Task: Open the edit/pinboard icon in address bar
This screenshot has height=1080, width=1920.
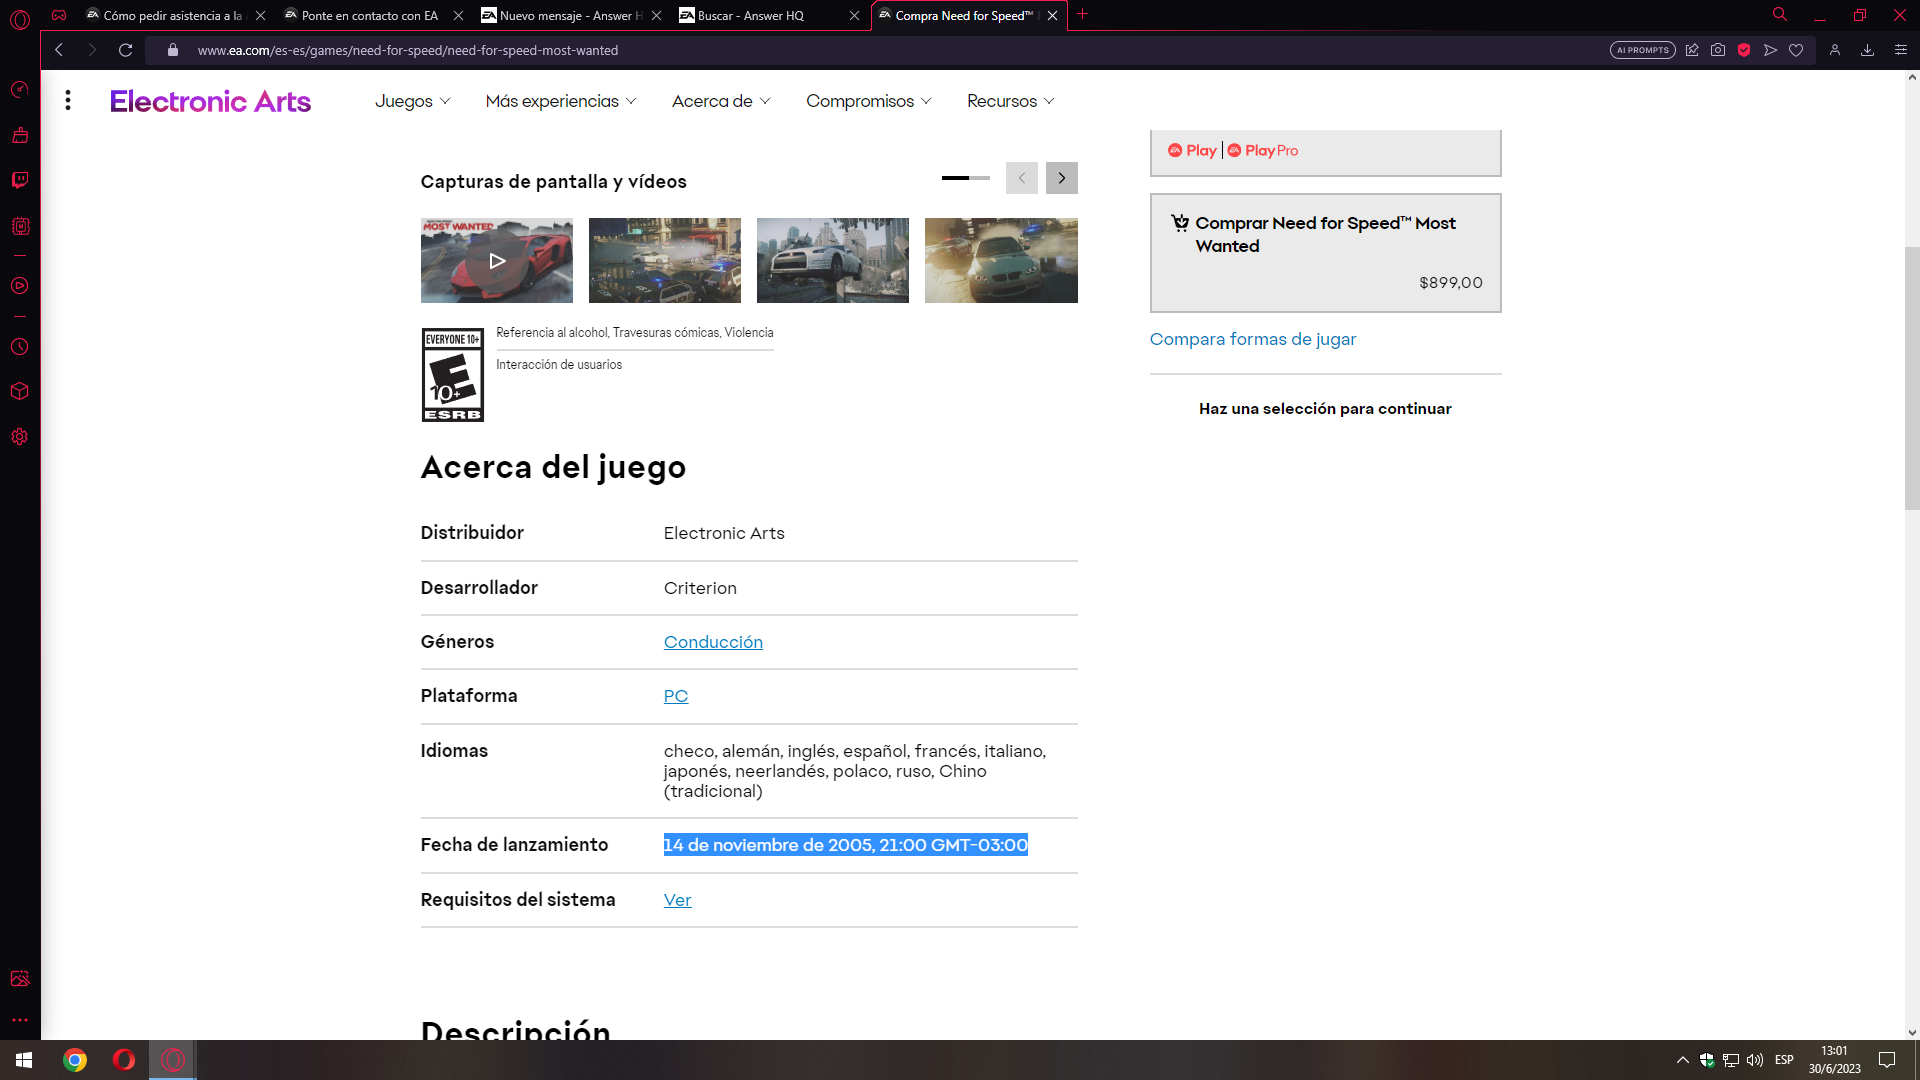Action: (1692, 50)
